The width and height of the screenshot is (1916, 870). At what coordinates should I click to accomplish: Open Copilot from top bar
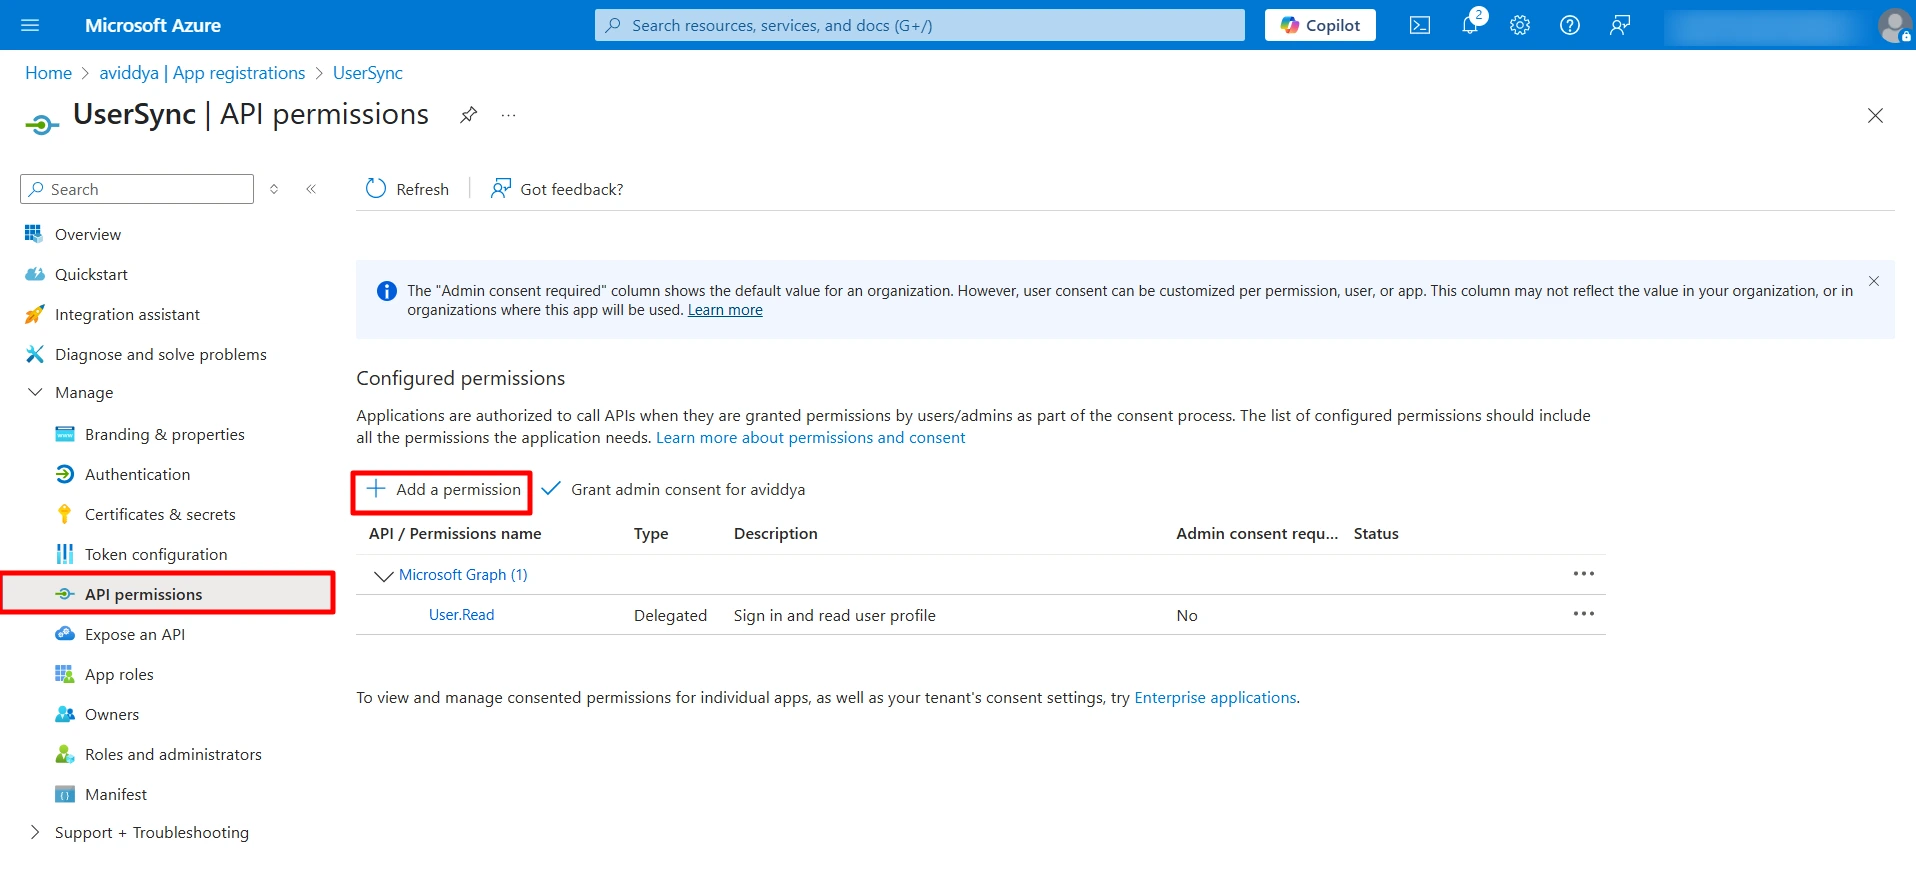coord(1320,25)
